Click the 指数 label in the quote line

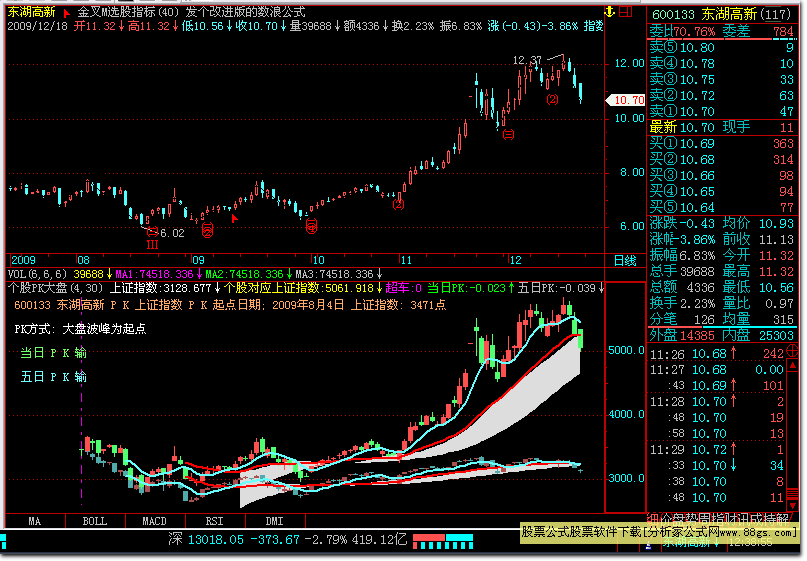point(593,25)
